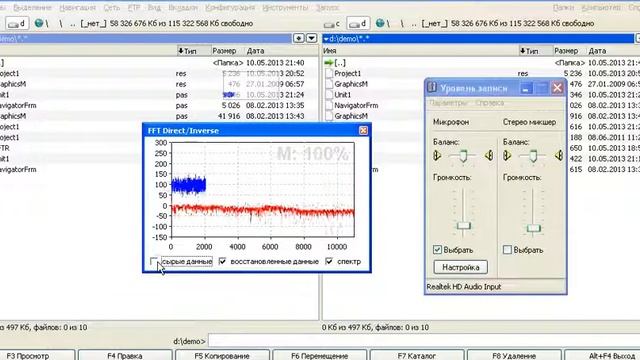640x360 pixels.
Task: Click left speaker icon of Стерео микшер balance
Action: coord(507,156)
